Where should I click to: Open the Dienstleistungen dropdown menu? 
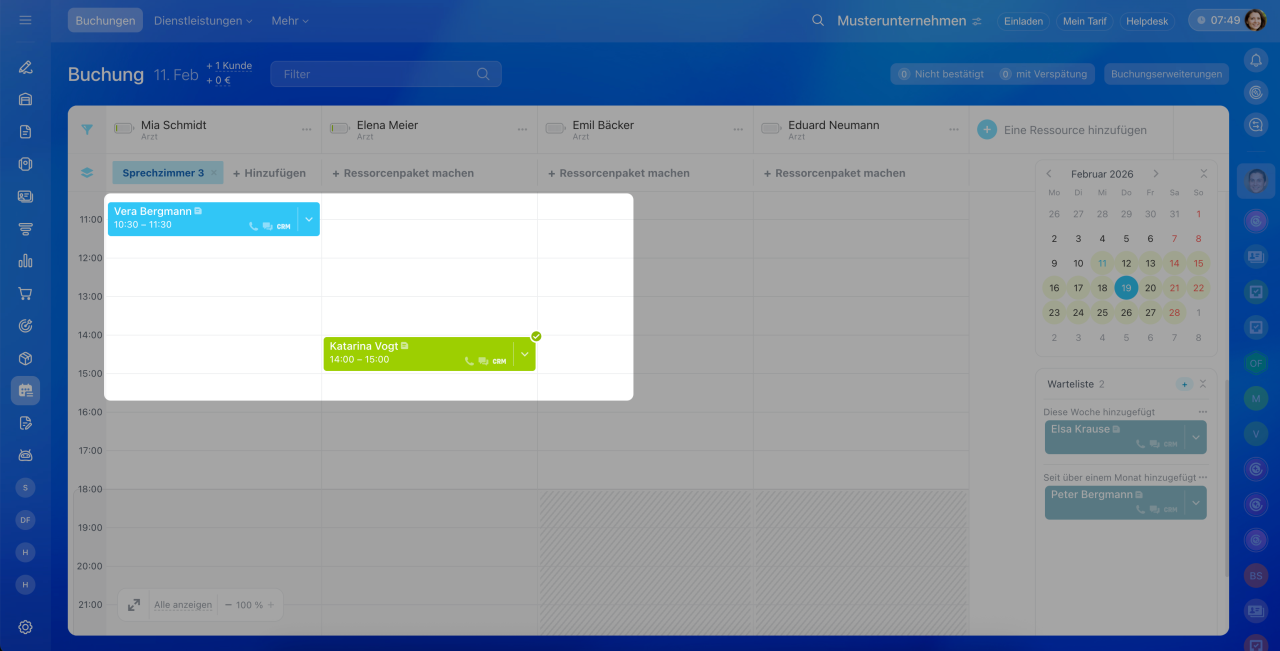[203, 21]
